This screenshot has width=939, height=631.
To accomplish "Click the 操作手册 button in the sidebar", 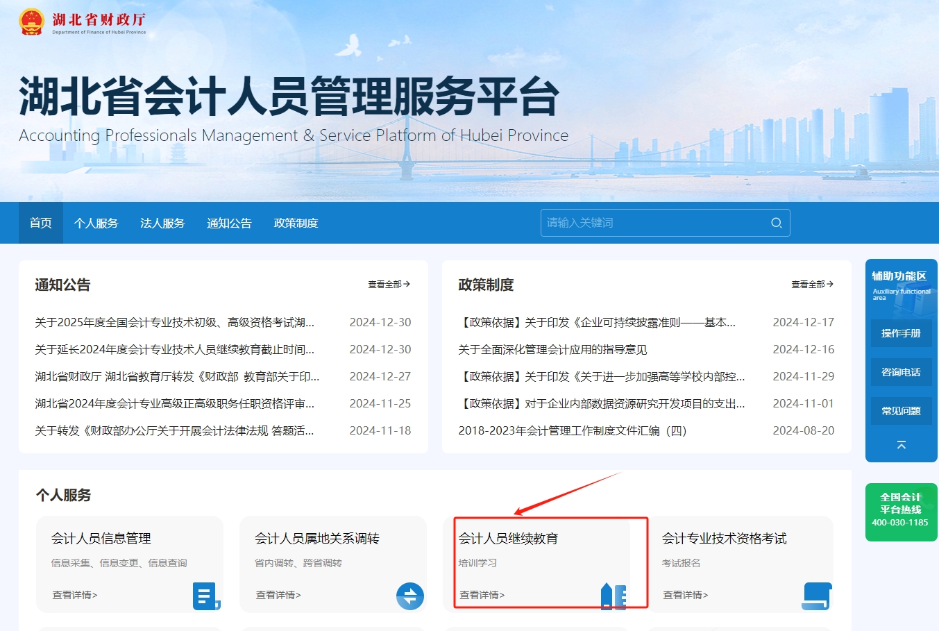I will tap(899, 332).
